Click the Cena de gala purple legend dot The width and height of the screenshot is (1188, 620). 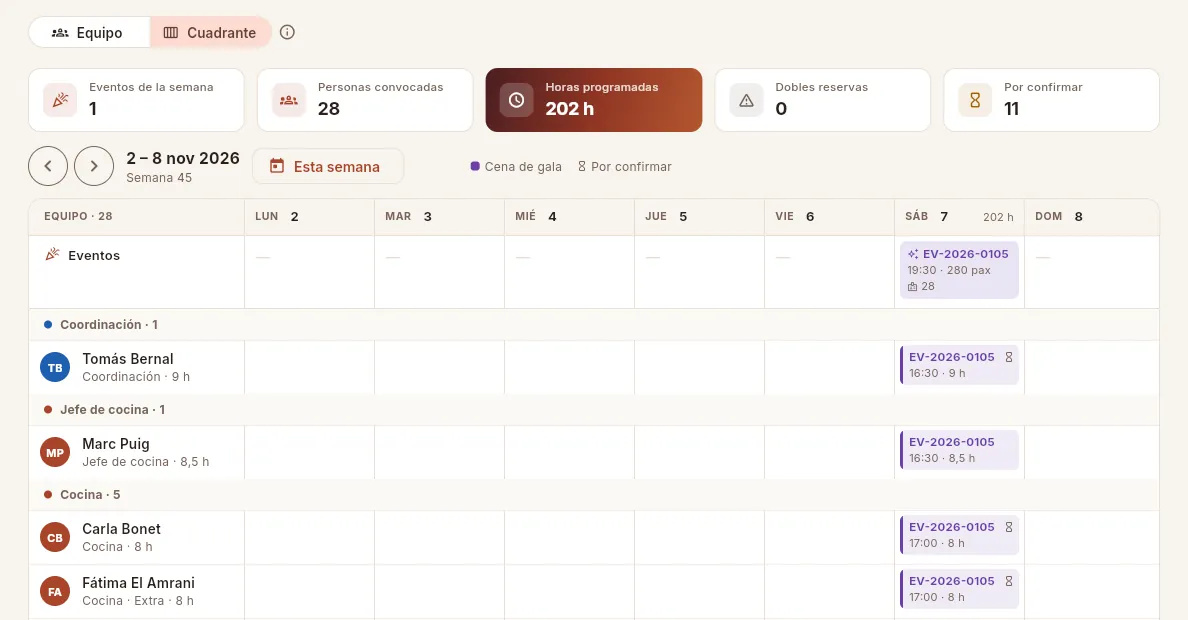pos(475,166)
